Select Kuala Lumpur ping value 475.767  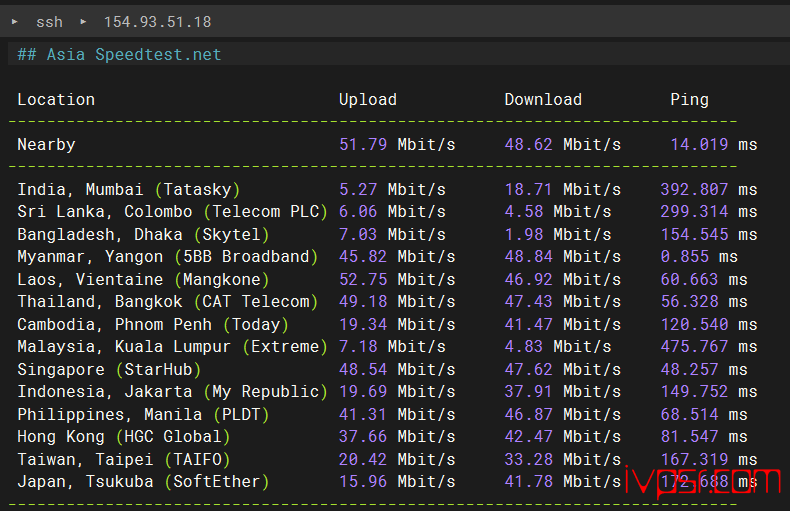click(694, 347)
